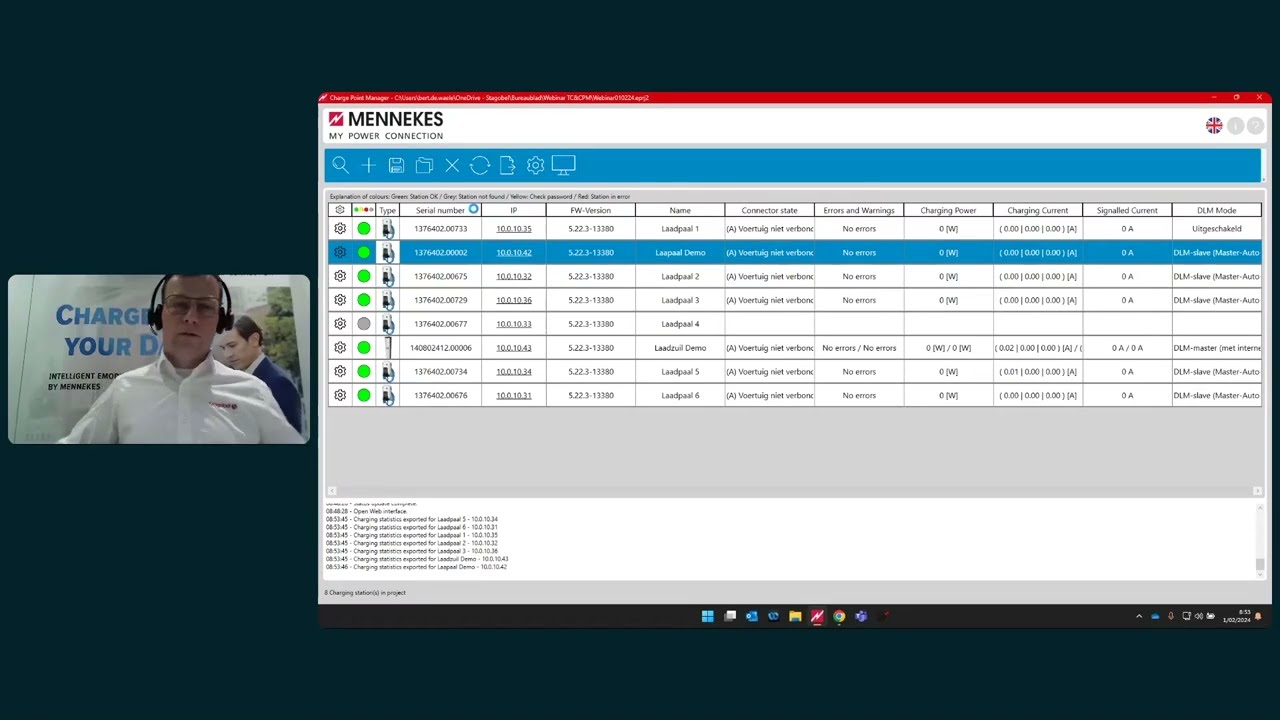Sort by Connector state column header
Image resolution: width=1280 pixels, height=720 pixels.
pos(769,211)
